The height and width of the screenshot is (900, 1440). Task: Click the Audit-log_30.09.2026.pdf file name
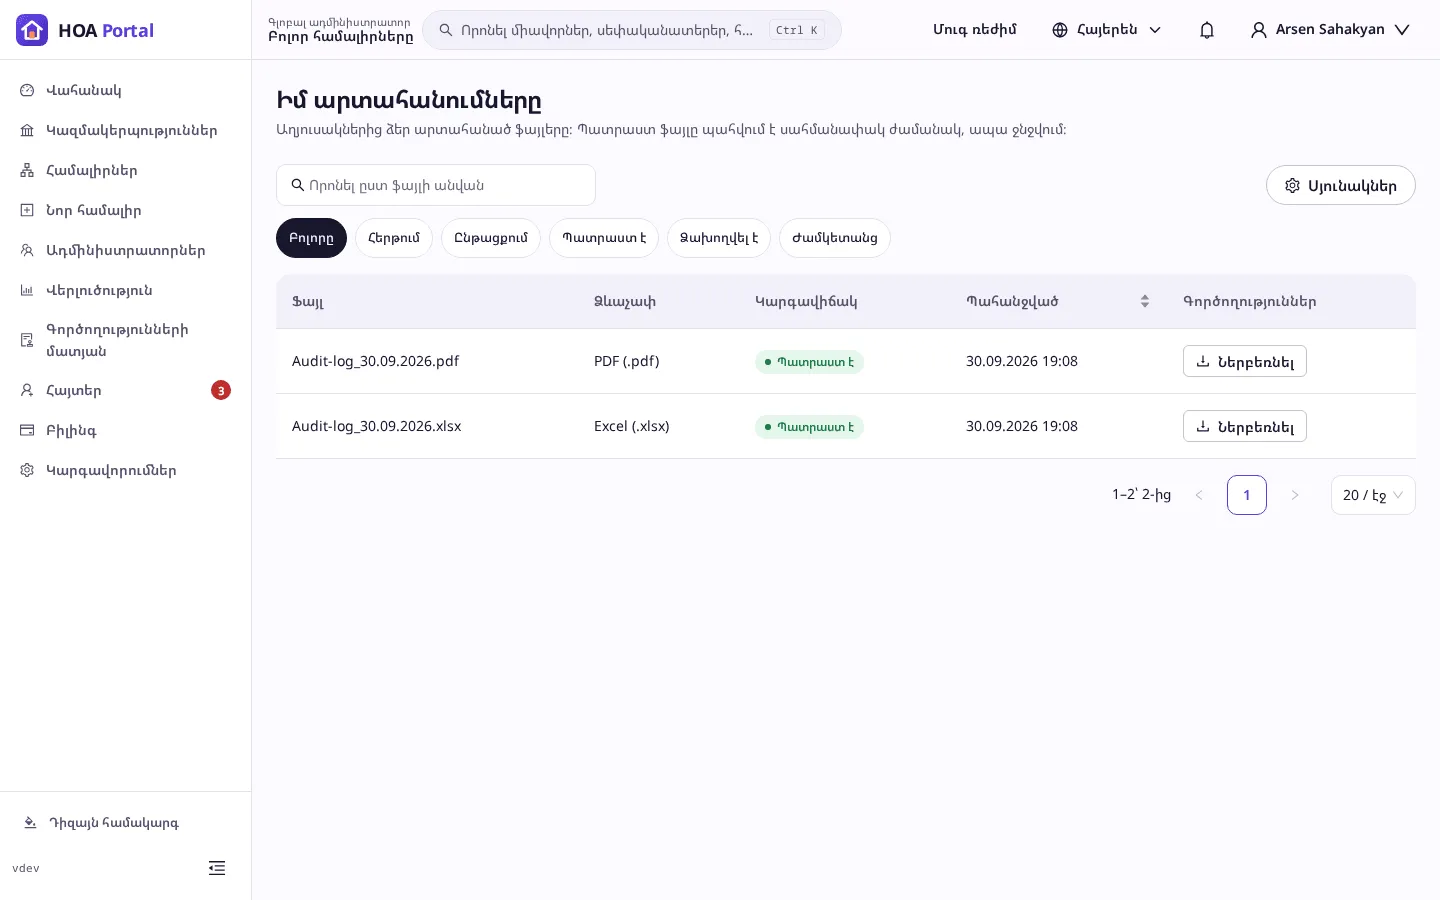(375, 361)
